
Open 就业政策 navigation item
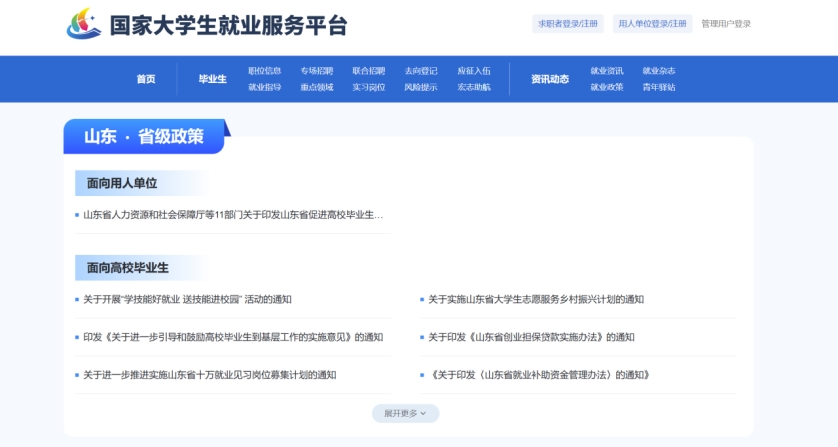pos(607,87)
